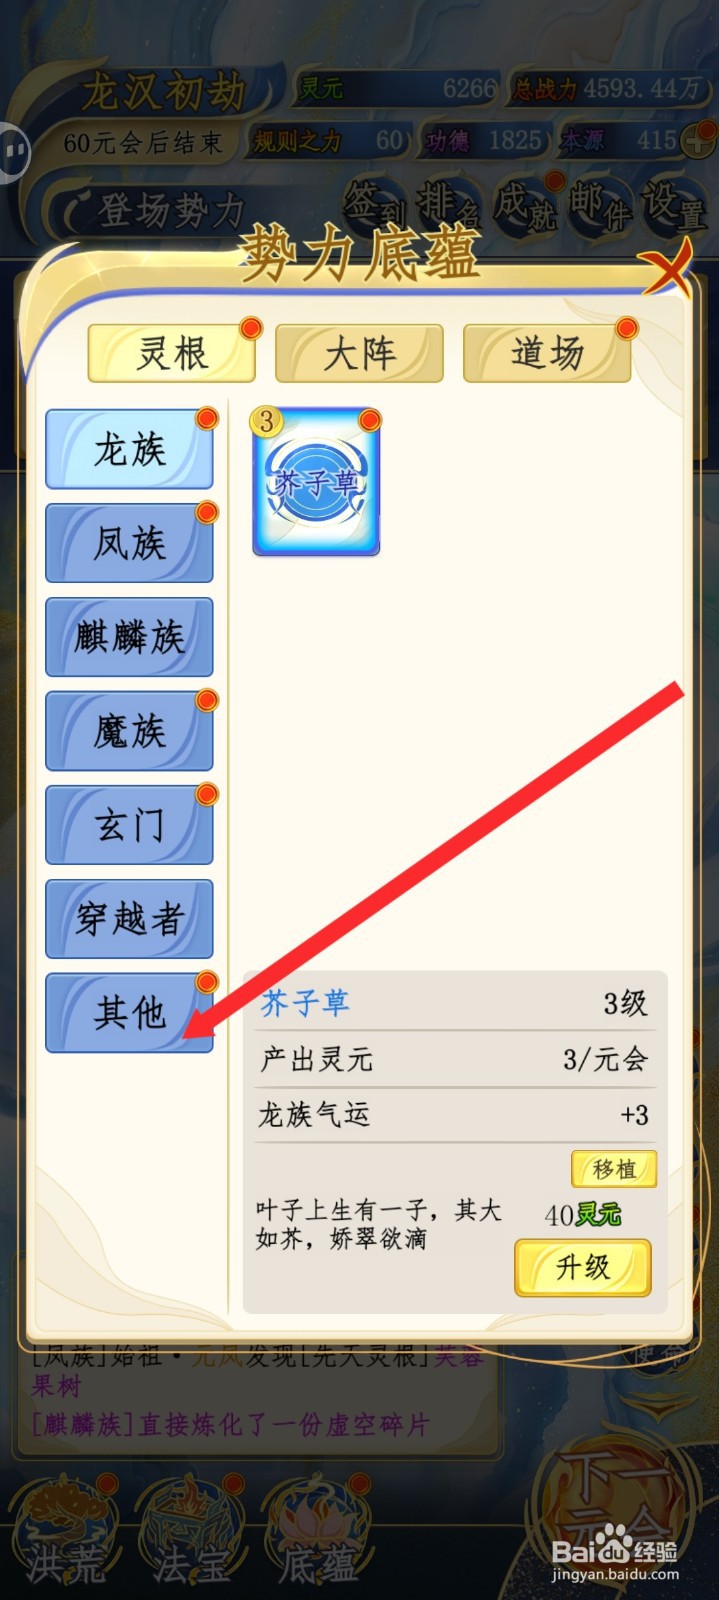Screen dimensions: 719x1600
Task: Open the 法宝 icon in the bottom bar
Action: (190, 1534)
